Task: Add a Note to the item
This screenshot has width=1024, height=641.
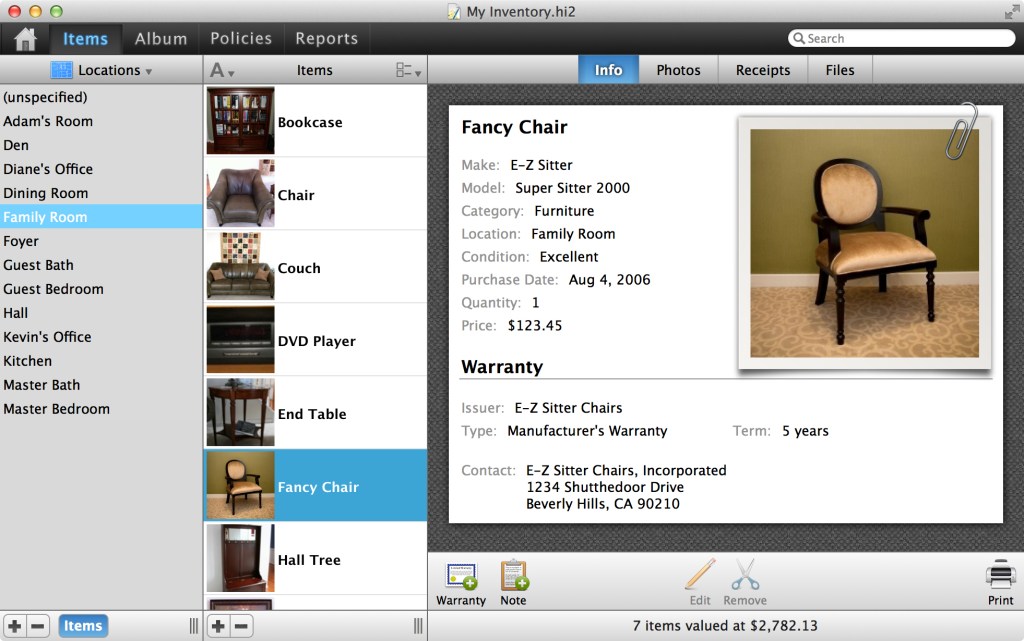Action: 513,582
